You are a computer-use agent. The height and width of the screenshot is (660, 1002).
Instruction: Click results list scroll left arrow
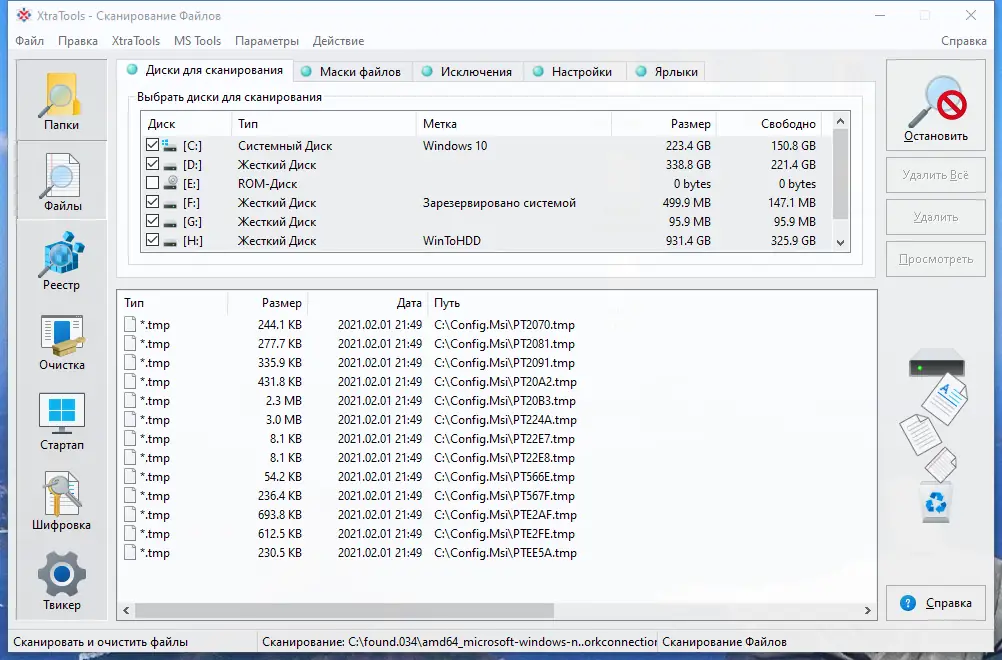[126, 610]
